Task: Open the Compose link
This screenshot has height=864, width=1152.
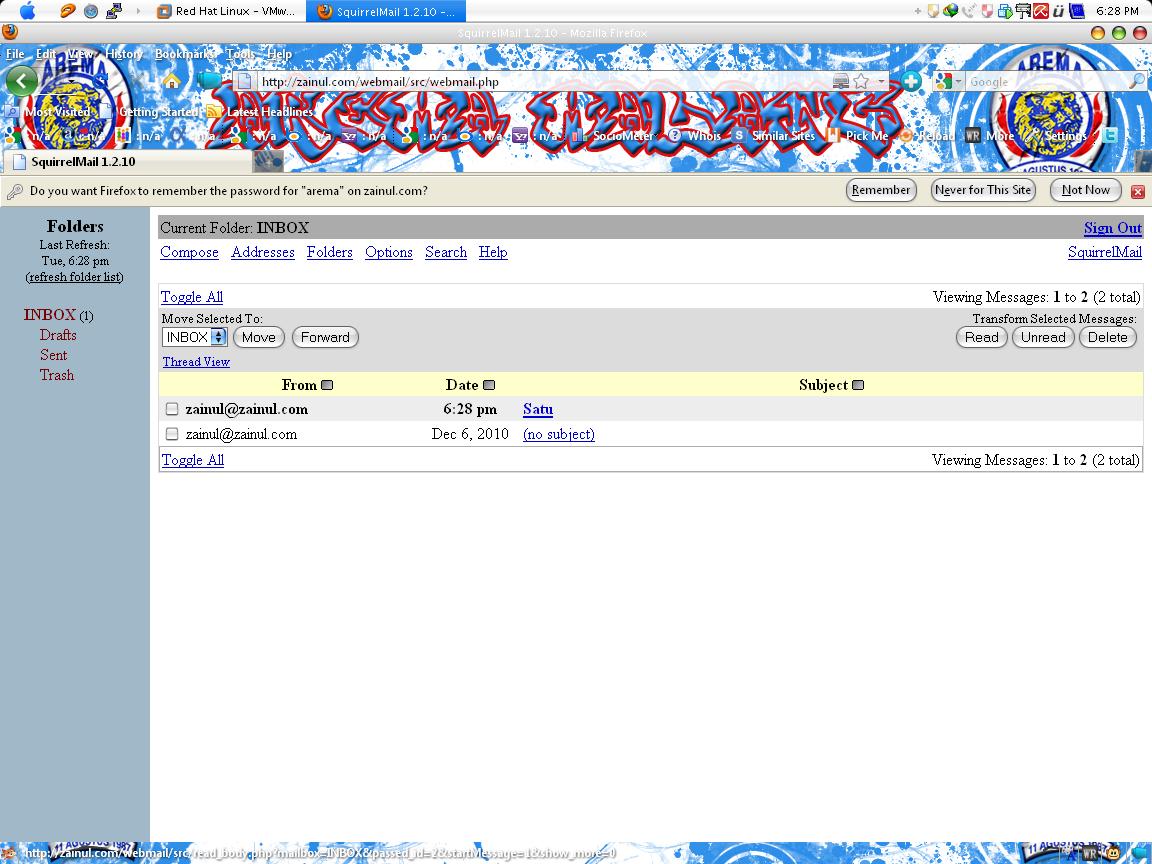Action: pyautogui.click(x=190, y=252)
